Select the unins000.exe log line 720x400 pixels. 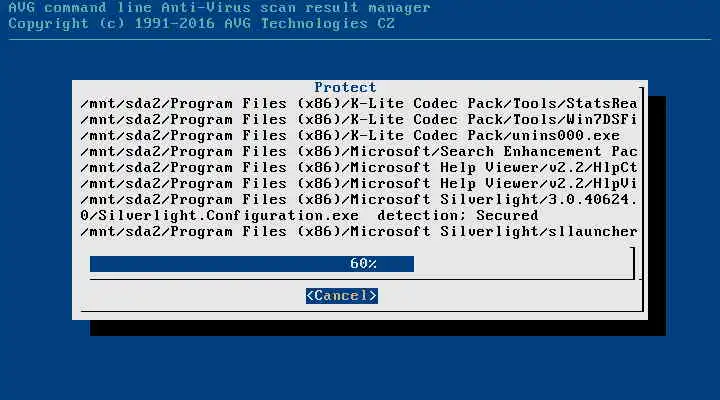(x=350, y=136)
